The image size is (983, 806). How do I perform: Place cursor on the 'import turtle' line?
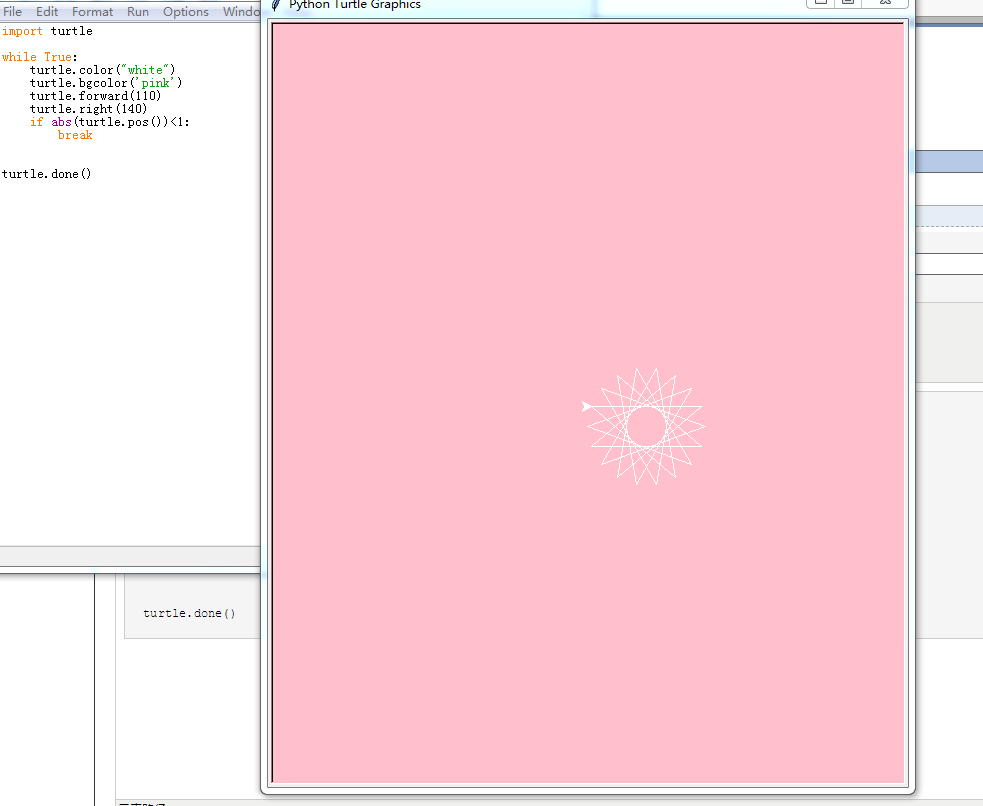(x=47, y=31)
